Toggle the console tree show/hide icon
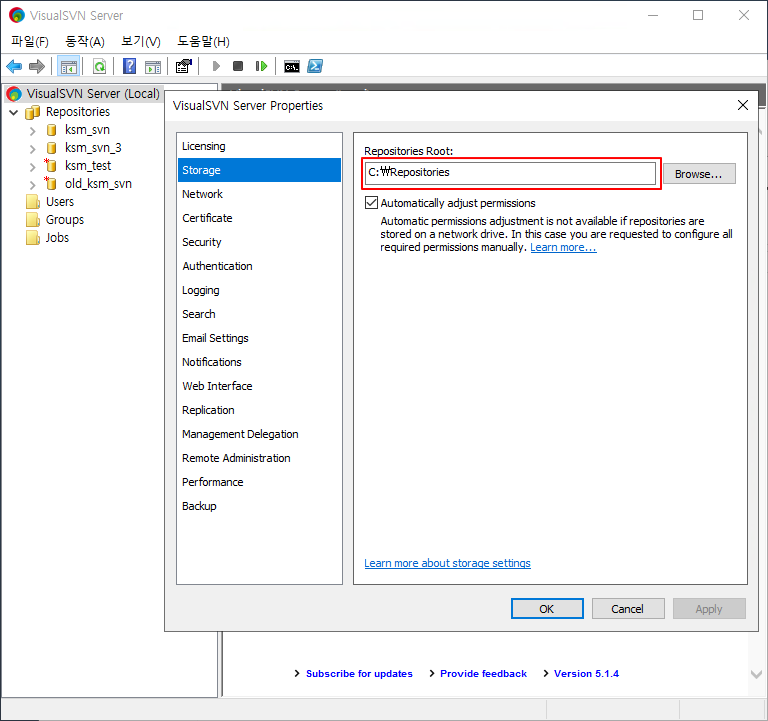The width and height of the screenshot is (768, 721). pos(69,66)
